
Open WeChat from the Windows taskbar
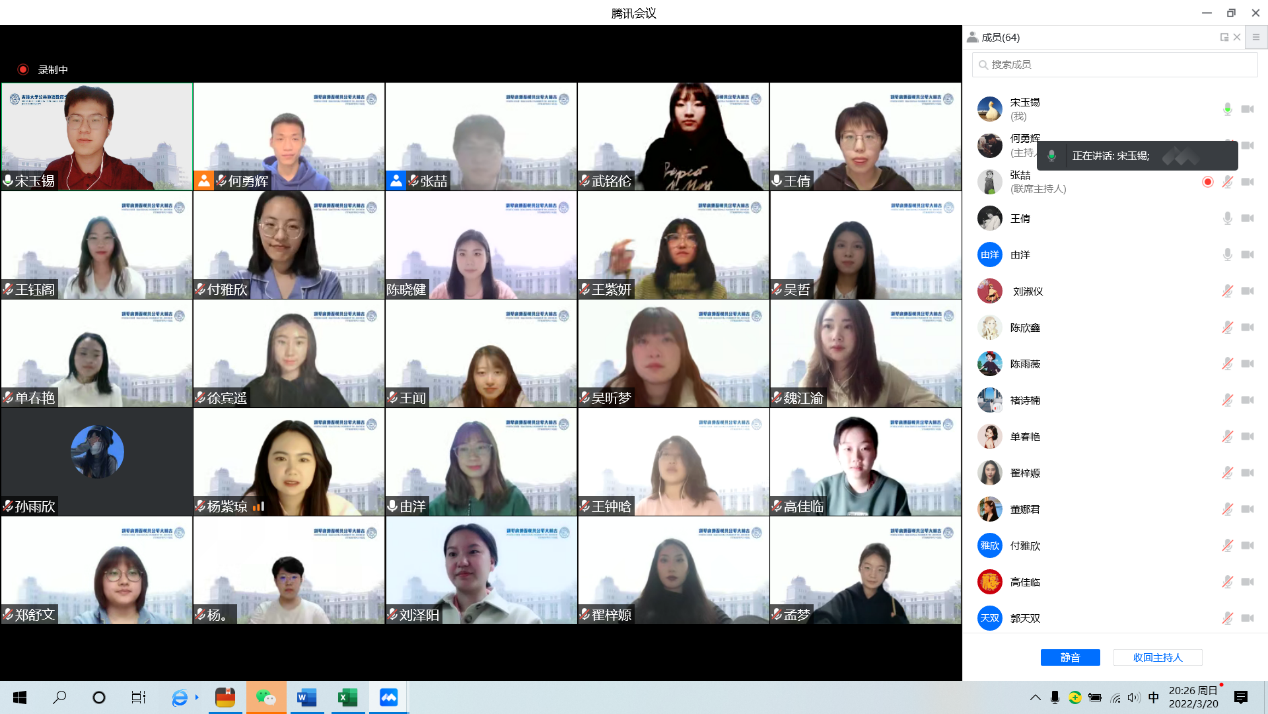[266, 697]
